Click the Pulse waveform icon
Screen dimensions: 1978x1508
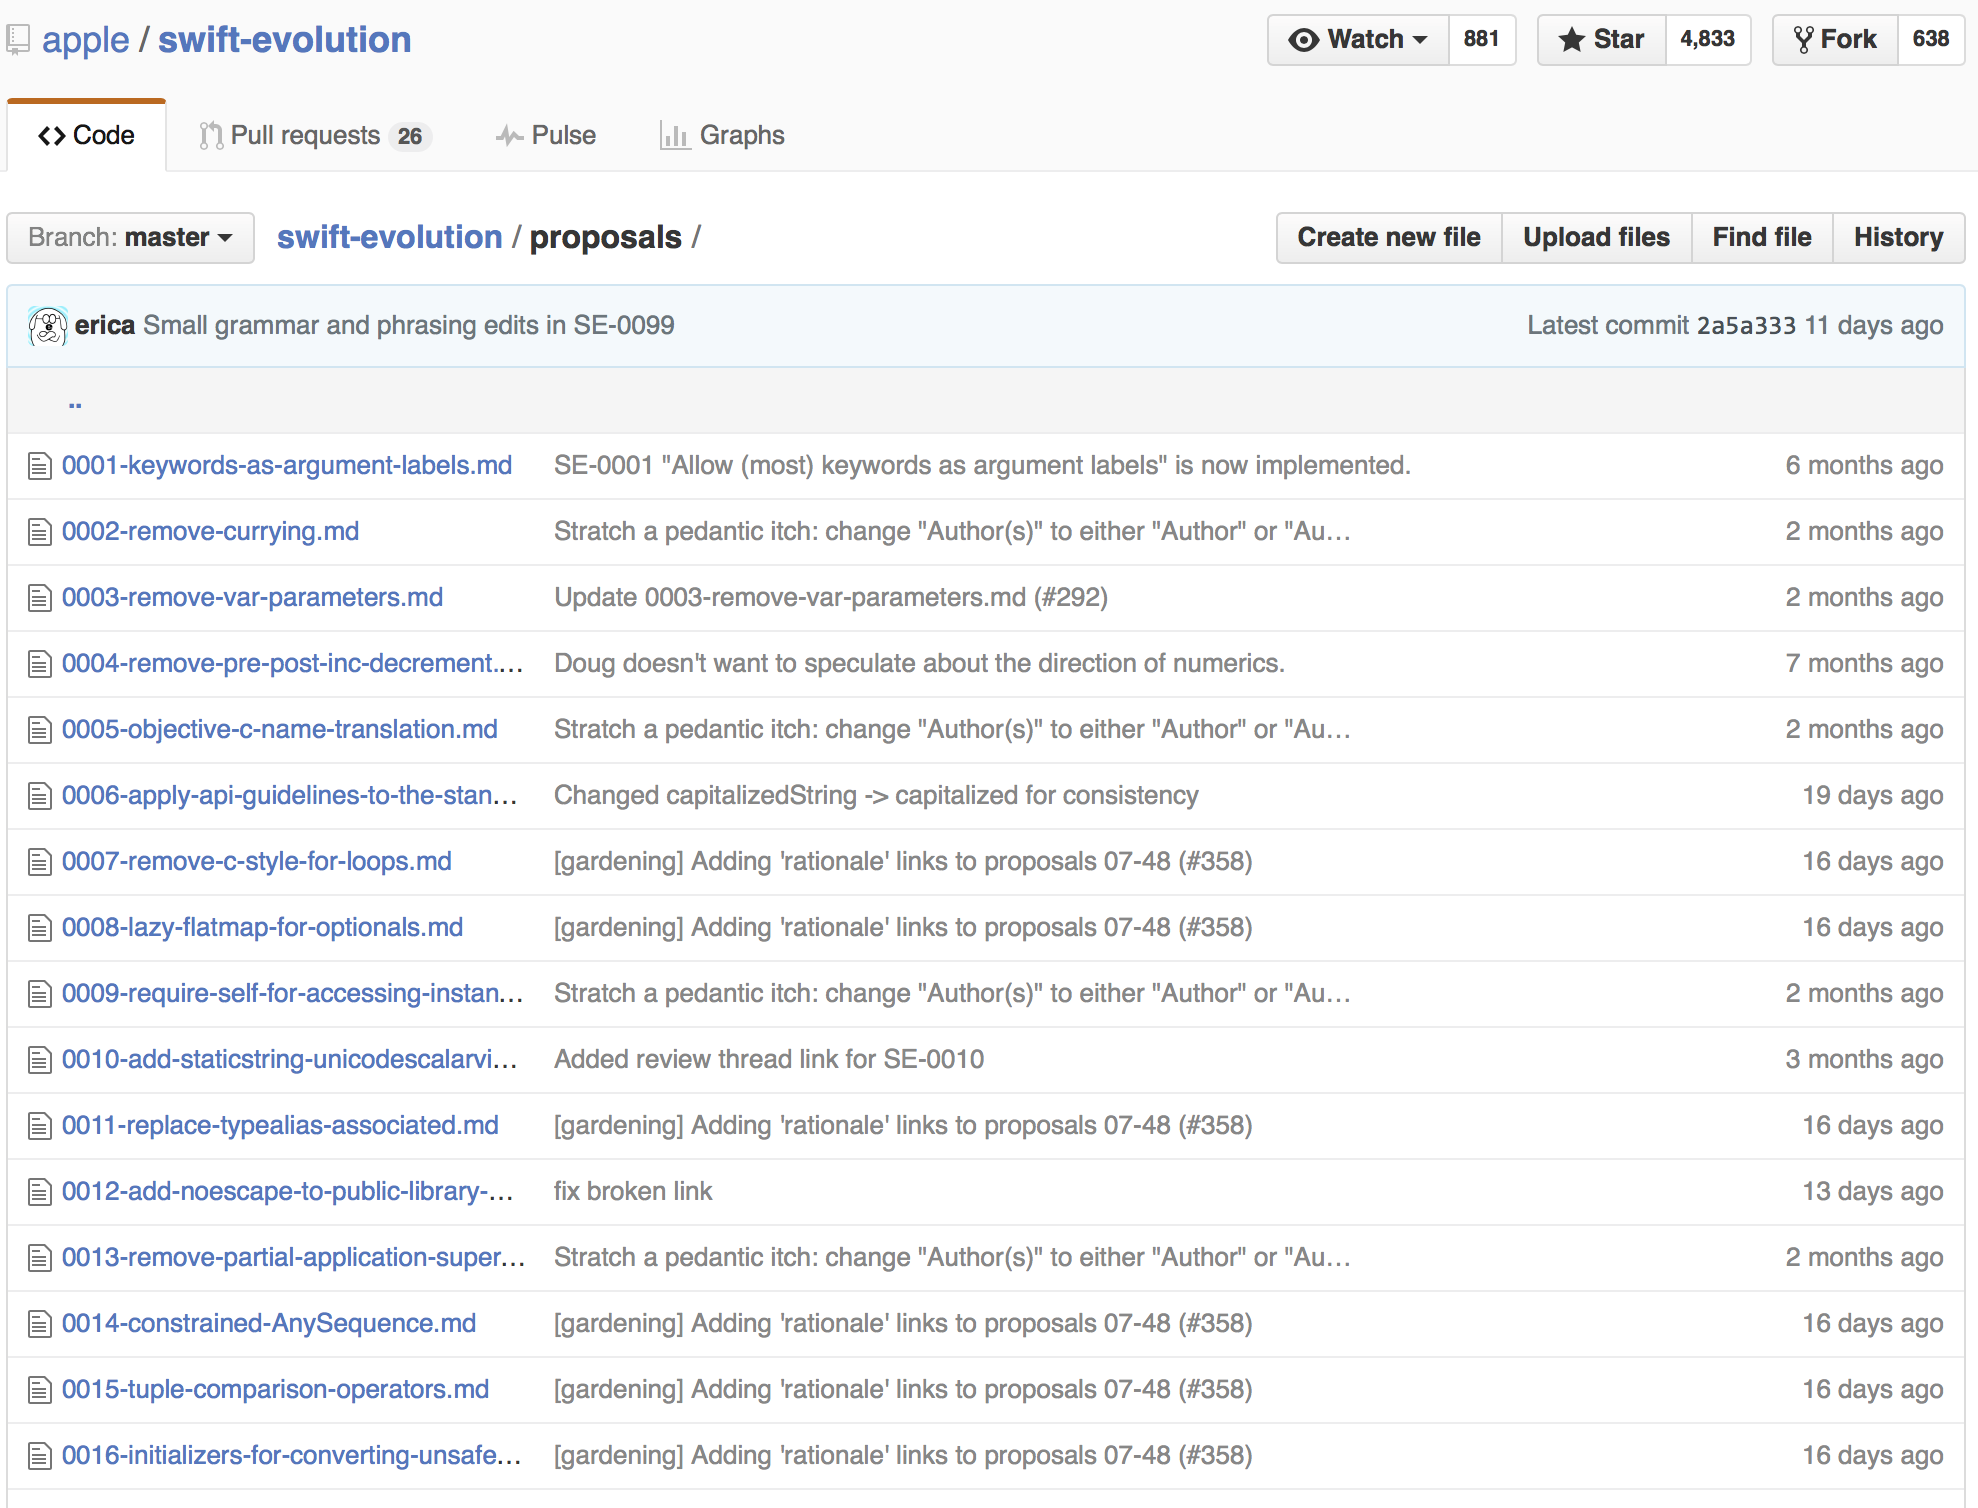tap(510, 136)
